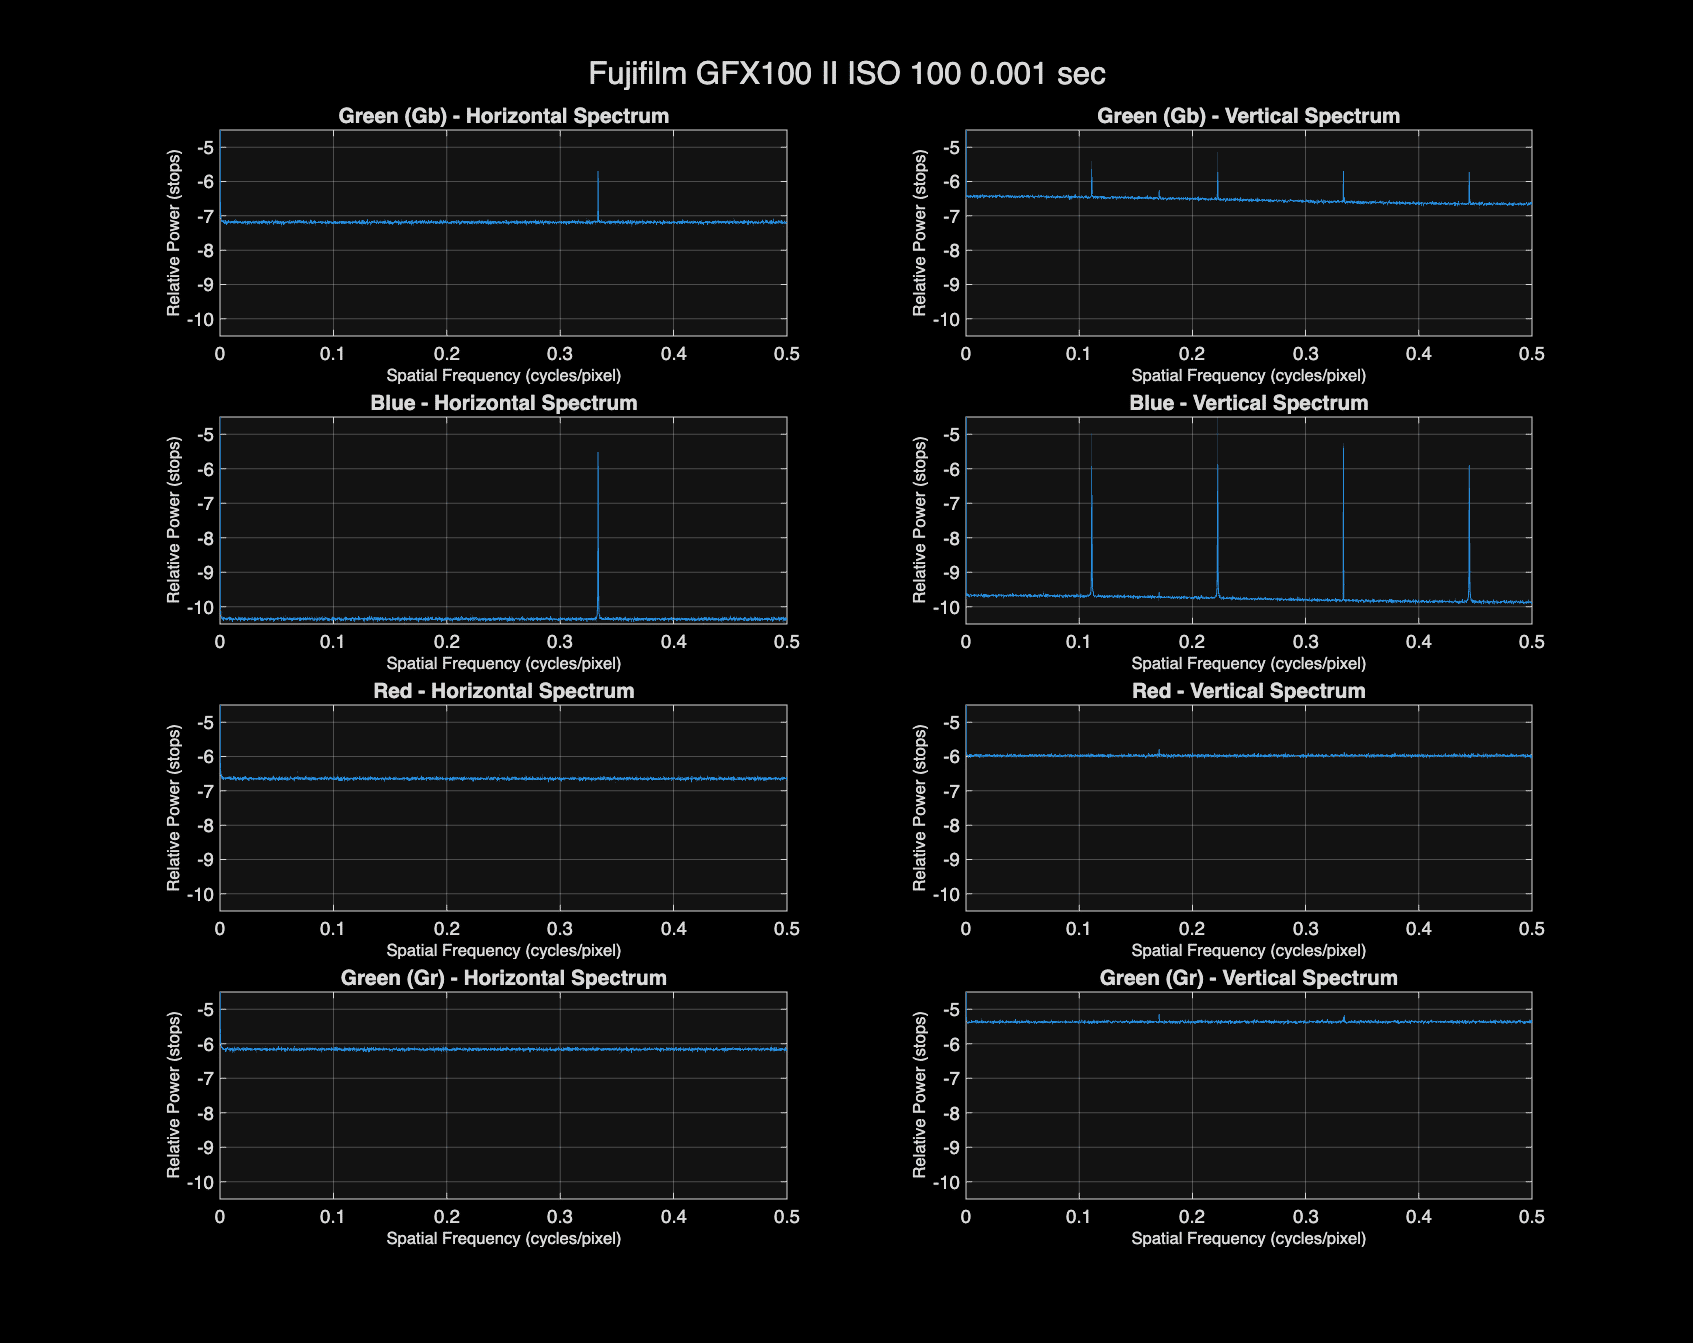Click the 'Green (Gr) - Vertical Spectrum' title
The height and width of the screenshot is (1343, 1693).
click(x=1248, y=978)
